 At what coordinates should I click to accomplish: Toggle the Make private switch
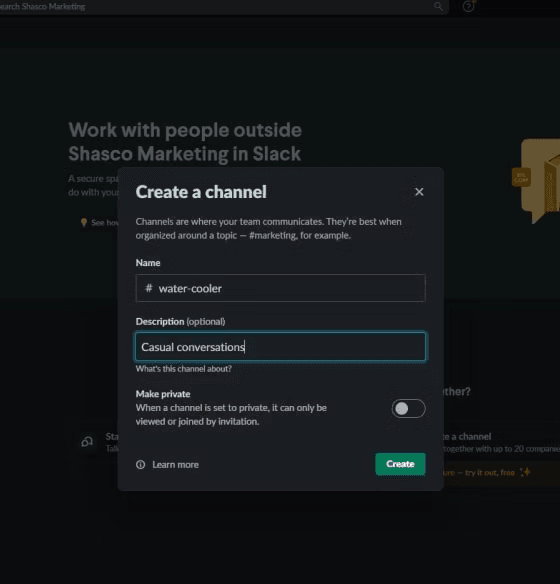408,409
